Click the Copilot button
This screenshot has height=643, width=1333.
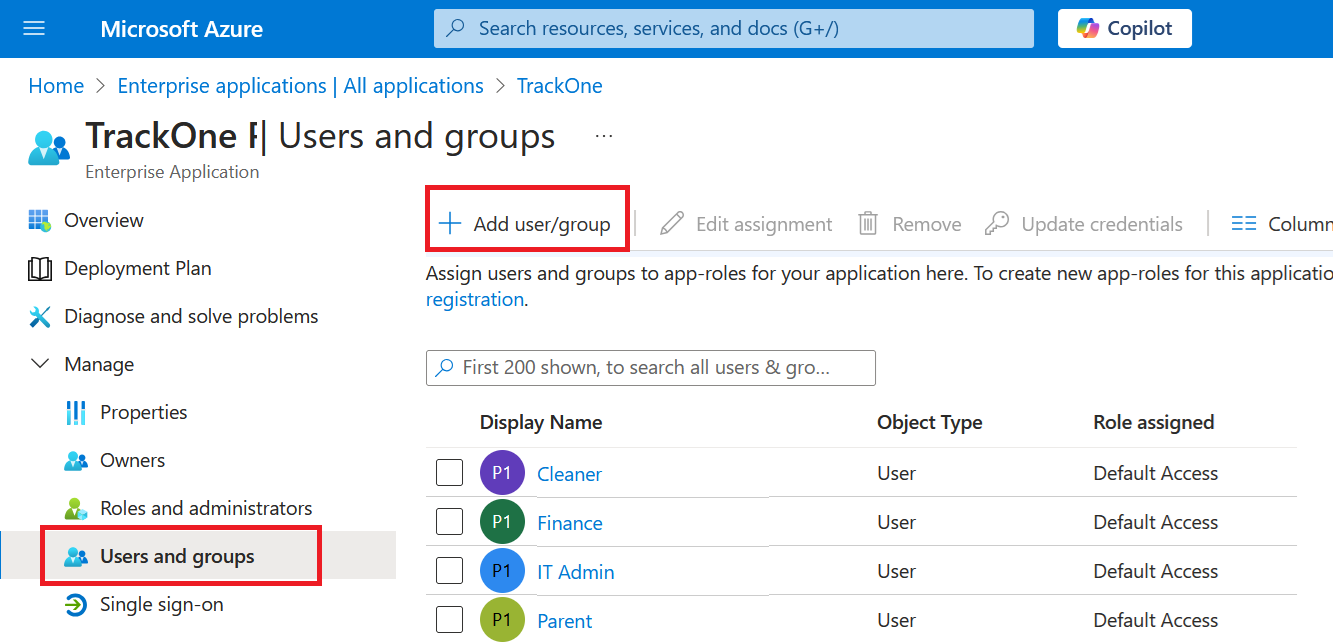coord(1125,29)
